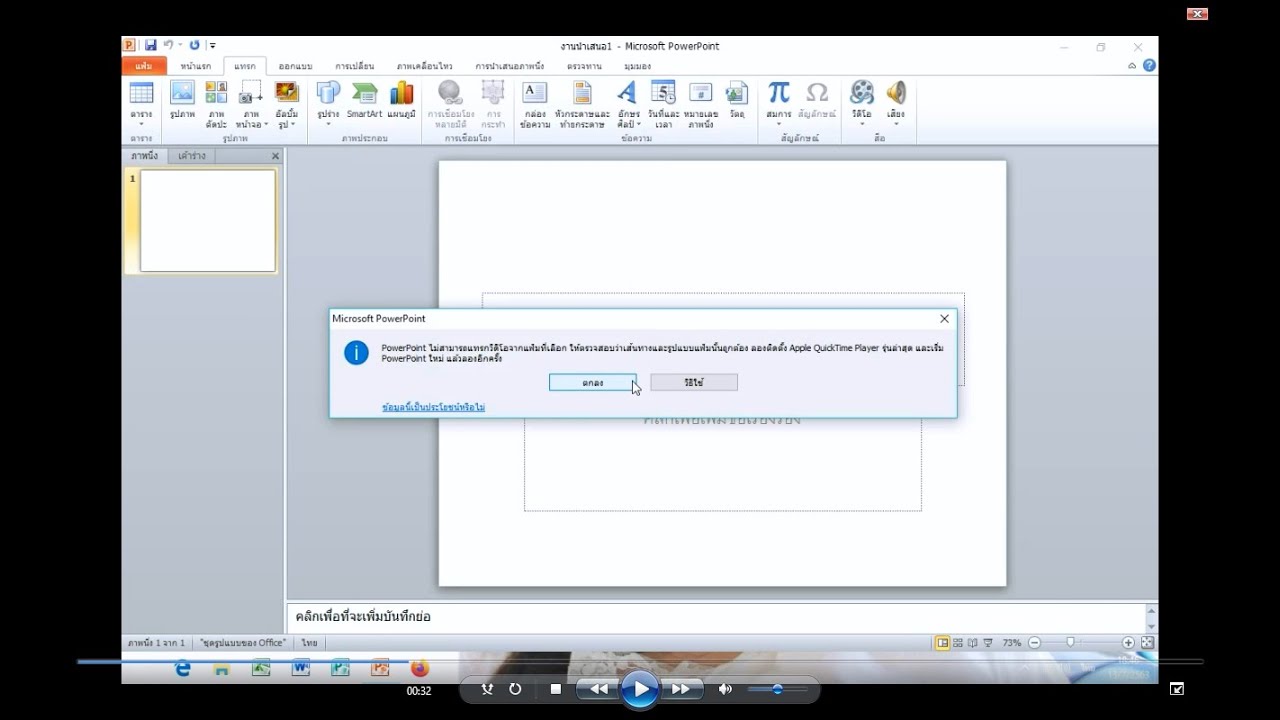Insert audio (เสียง) from ribbon
The width and height of the screenshot is (1280, 720).
pos(895,105)
